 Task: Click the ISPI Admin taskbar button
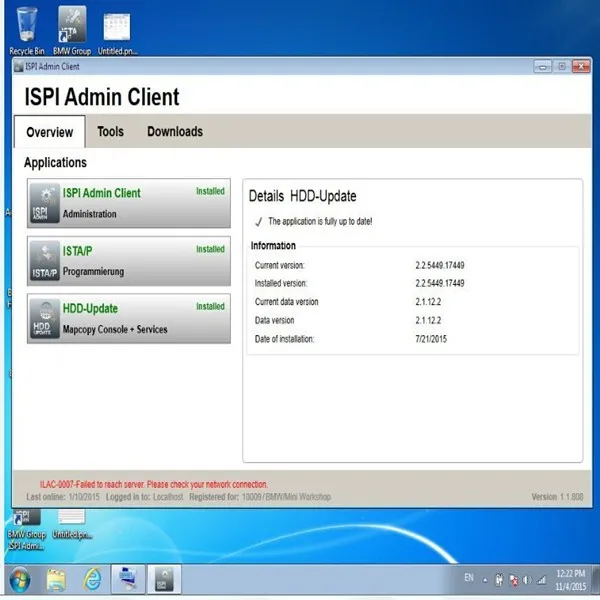click(165, 580)
